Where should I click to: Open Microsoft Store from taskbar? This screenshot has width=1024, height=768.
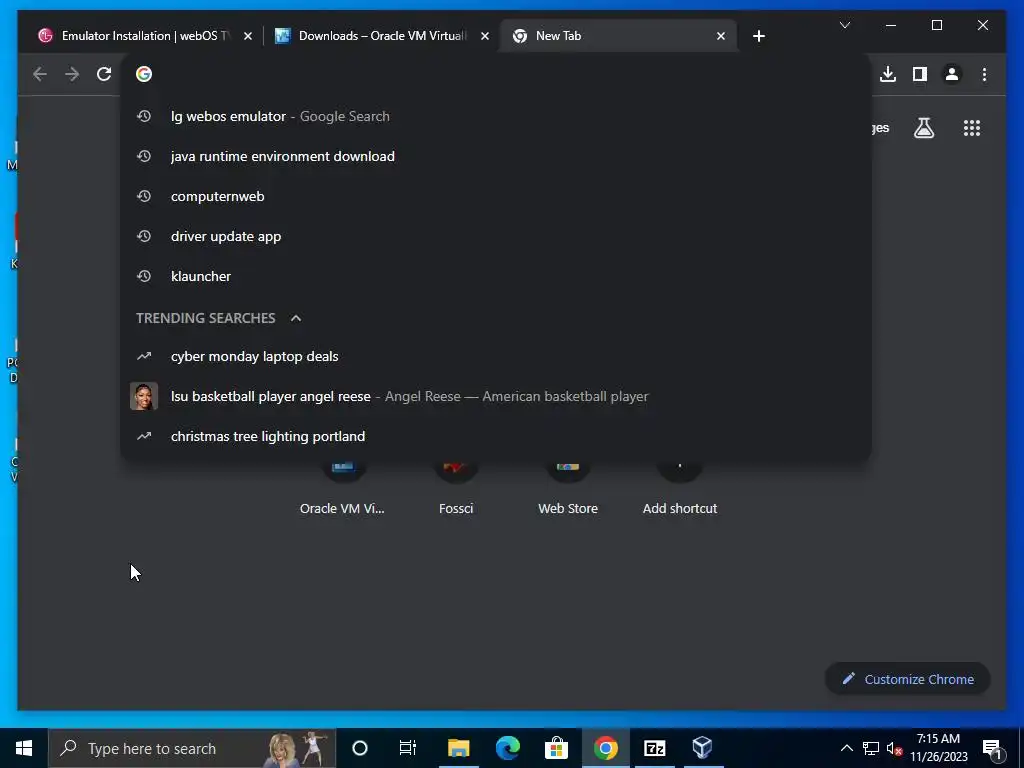(556, 748)
